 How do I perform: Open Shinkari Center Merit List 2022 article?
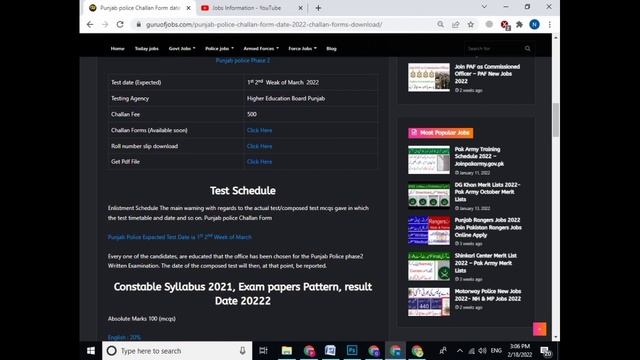(x=486, y=263)
